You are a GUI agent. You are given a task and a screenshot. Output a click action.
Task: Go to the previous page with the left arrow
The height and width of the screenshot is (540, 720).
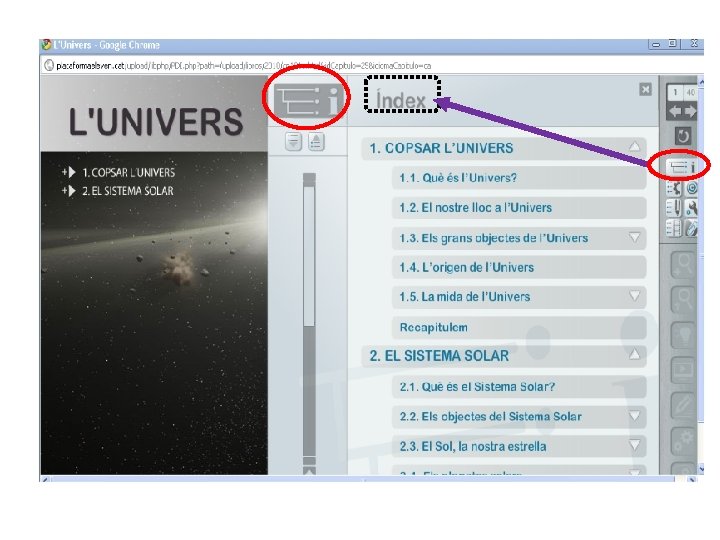[x=675, y=111]
